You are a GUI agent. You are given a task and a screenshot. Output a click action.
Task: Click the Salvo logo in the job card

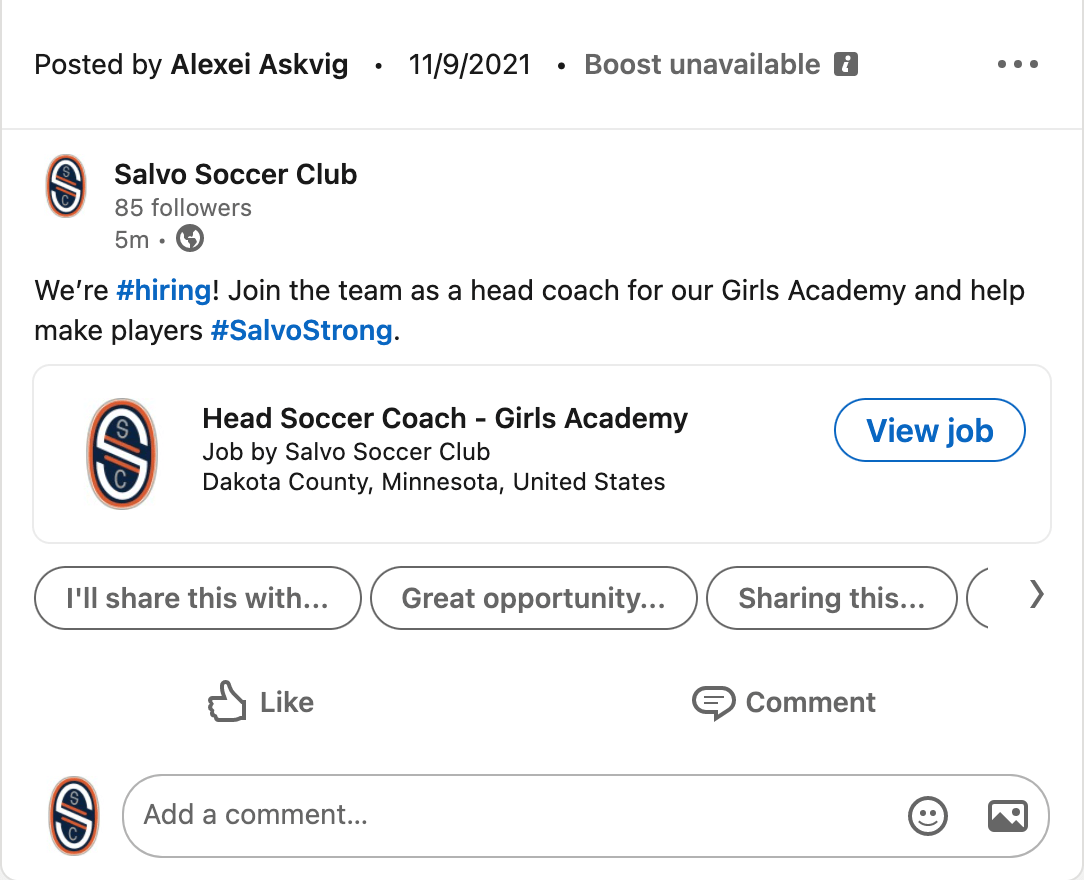(122, 453)
